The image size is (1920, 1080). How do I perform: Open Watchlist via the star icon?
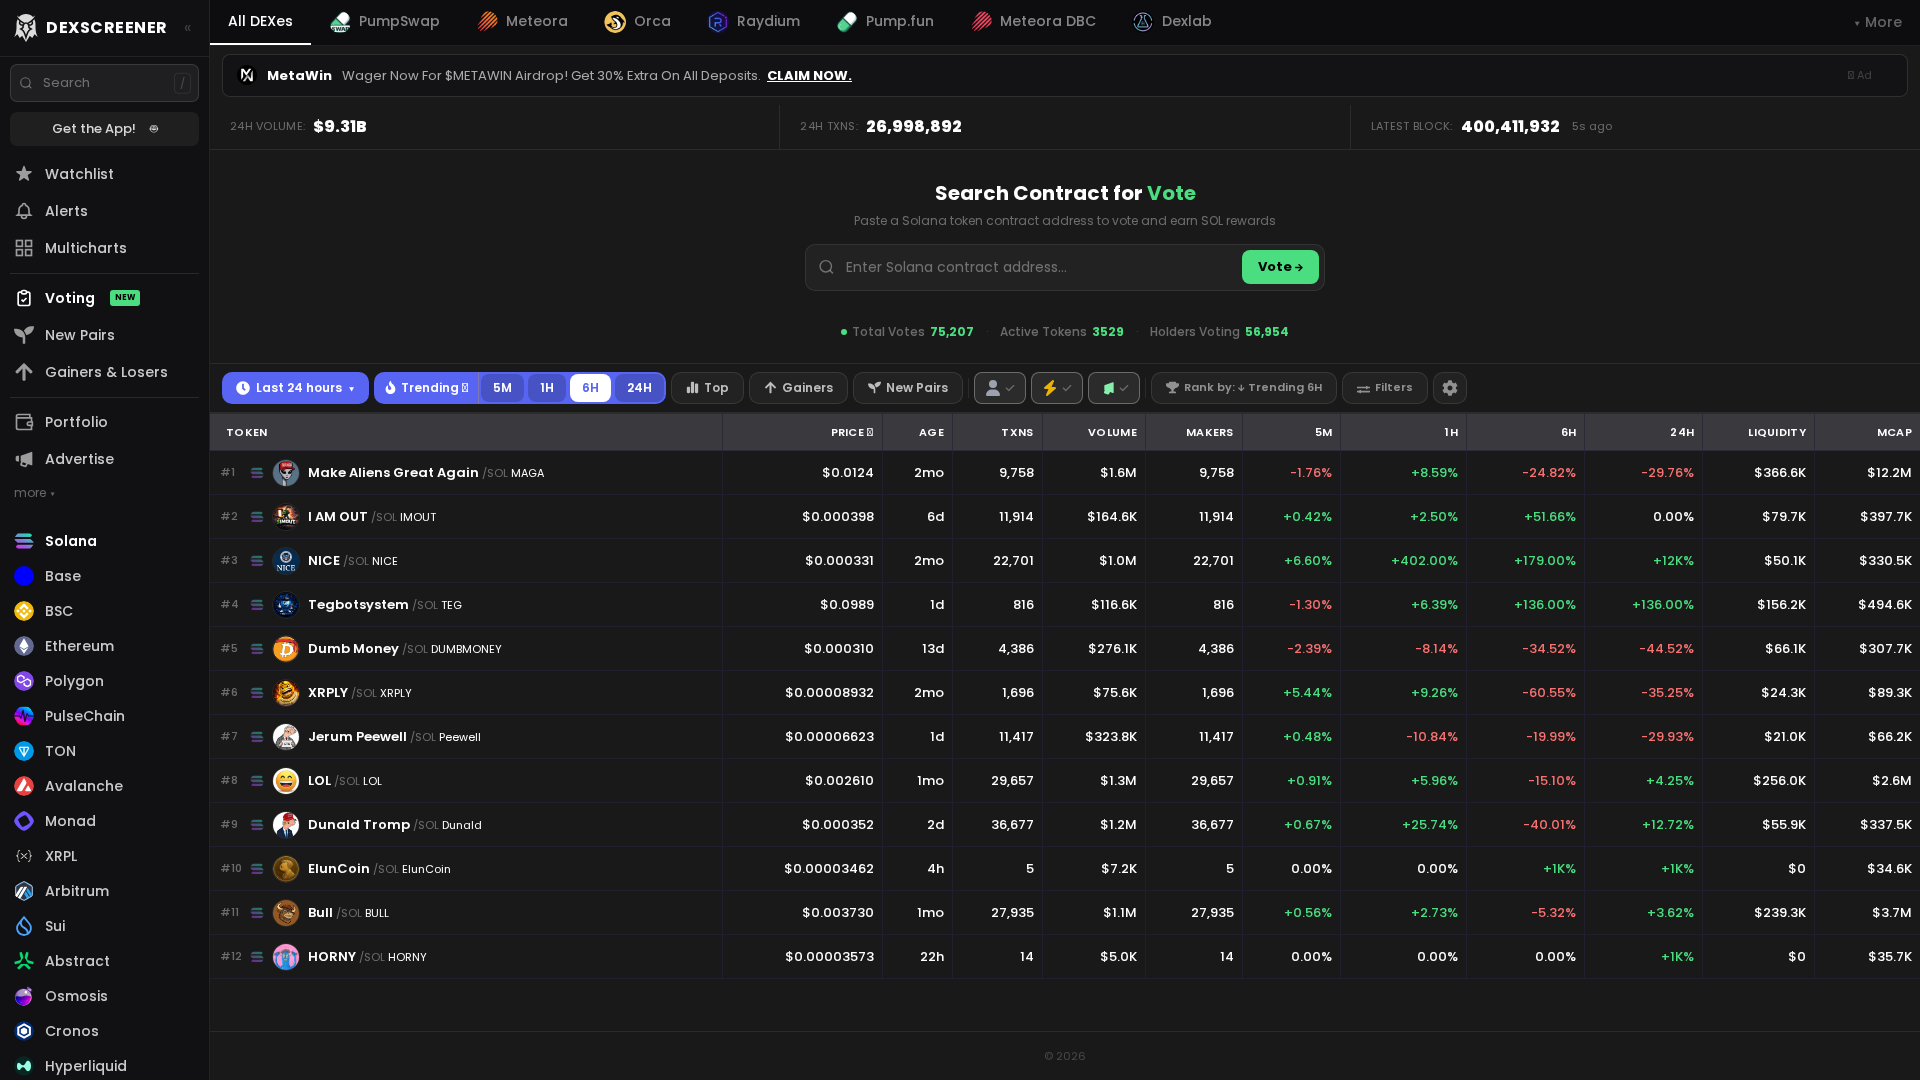(24, 174)
